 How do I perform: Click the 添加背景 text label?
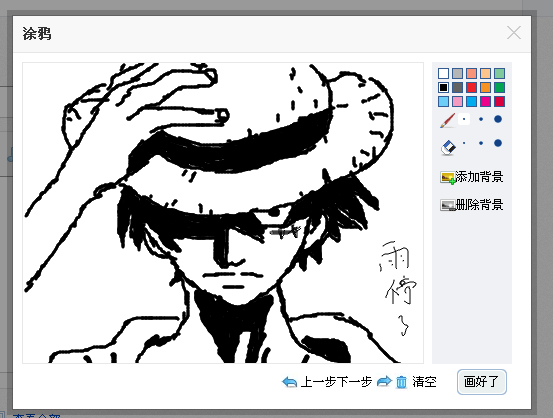[479, 177]
